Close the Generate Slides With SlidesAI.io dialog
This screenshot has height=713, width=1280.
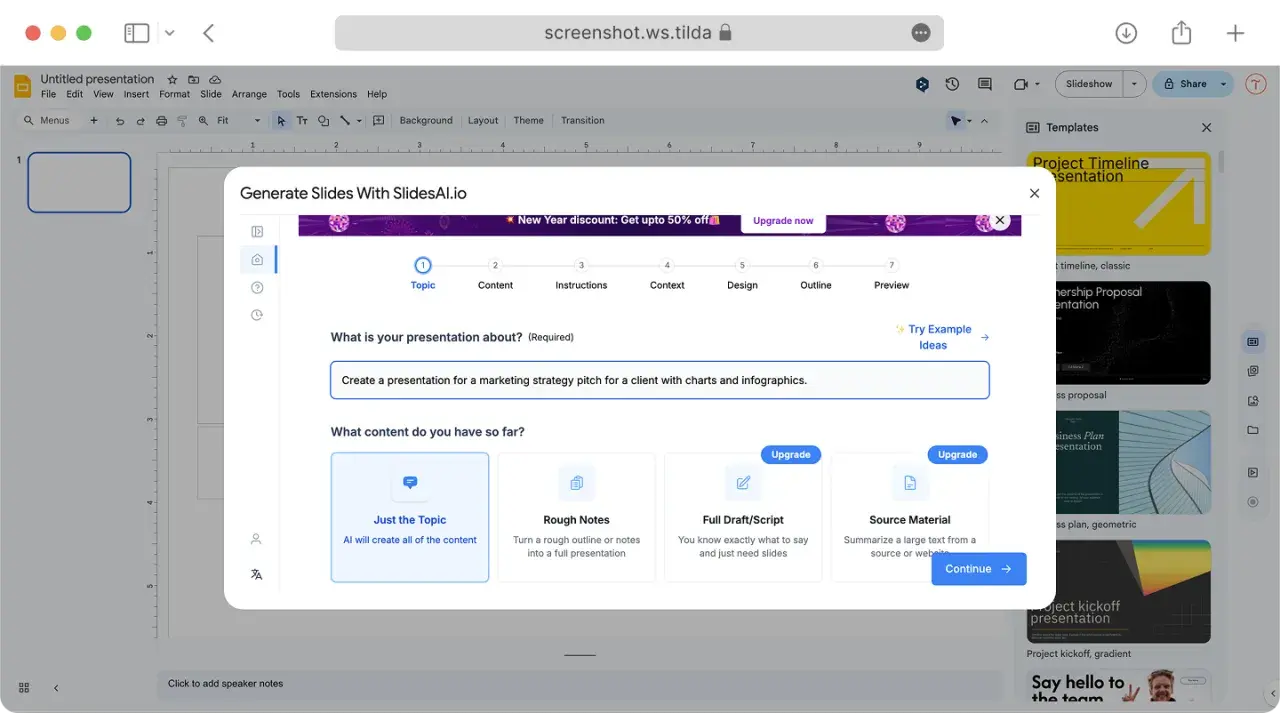(x=1034, y=194)
